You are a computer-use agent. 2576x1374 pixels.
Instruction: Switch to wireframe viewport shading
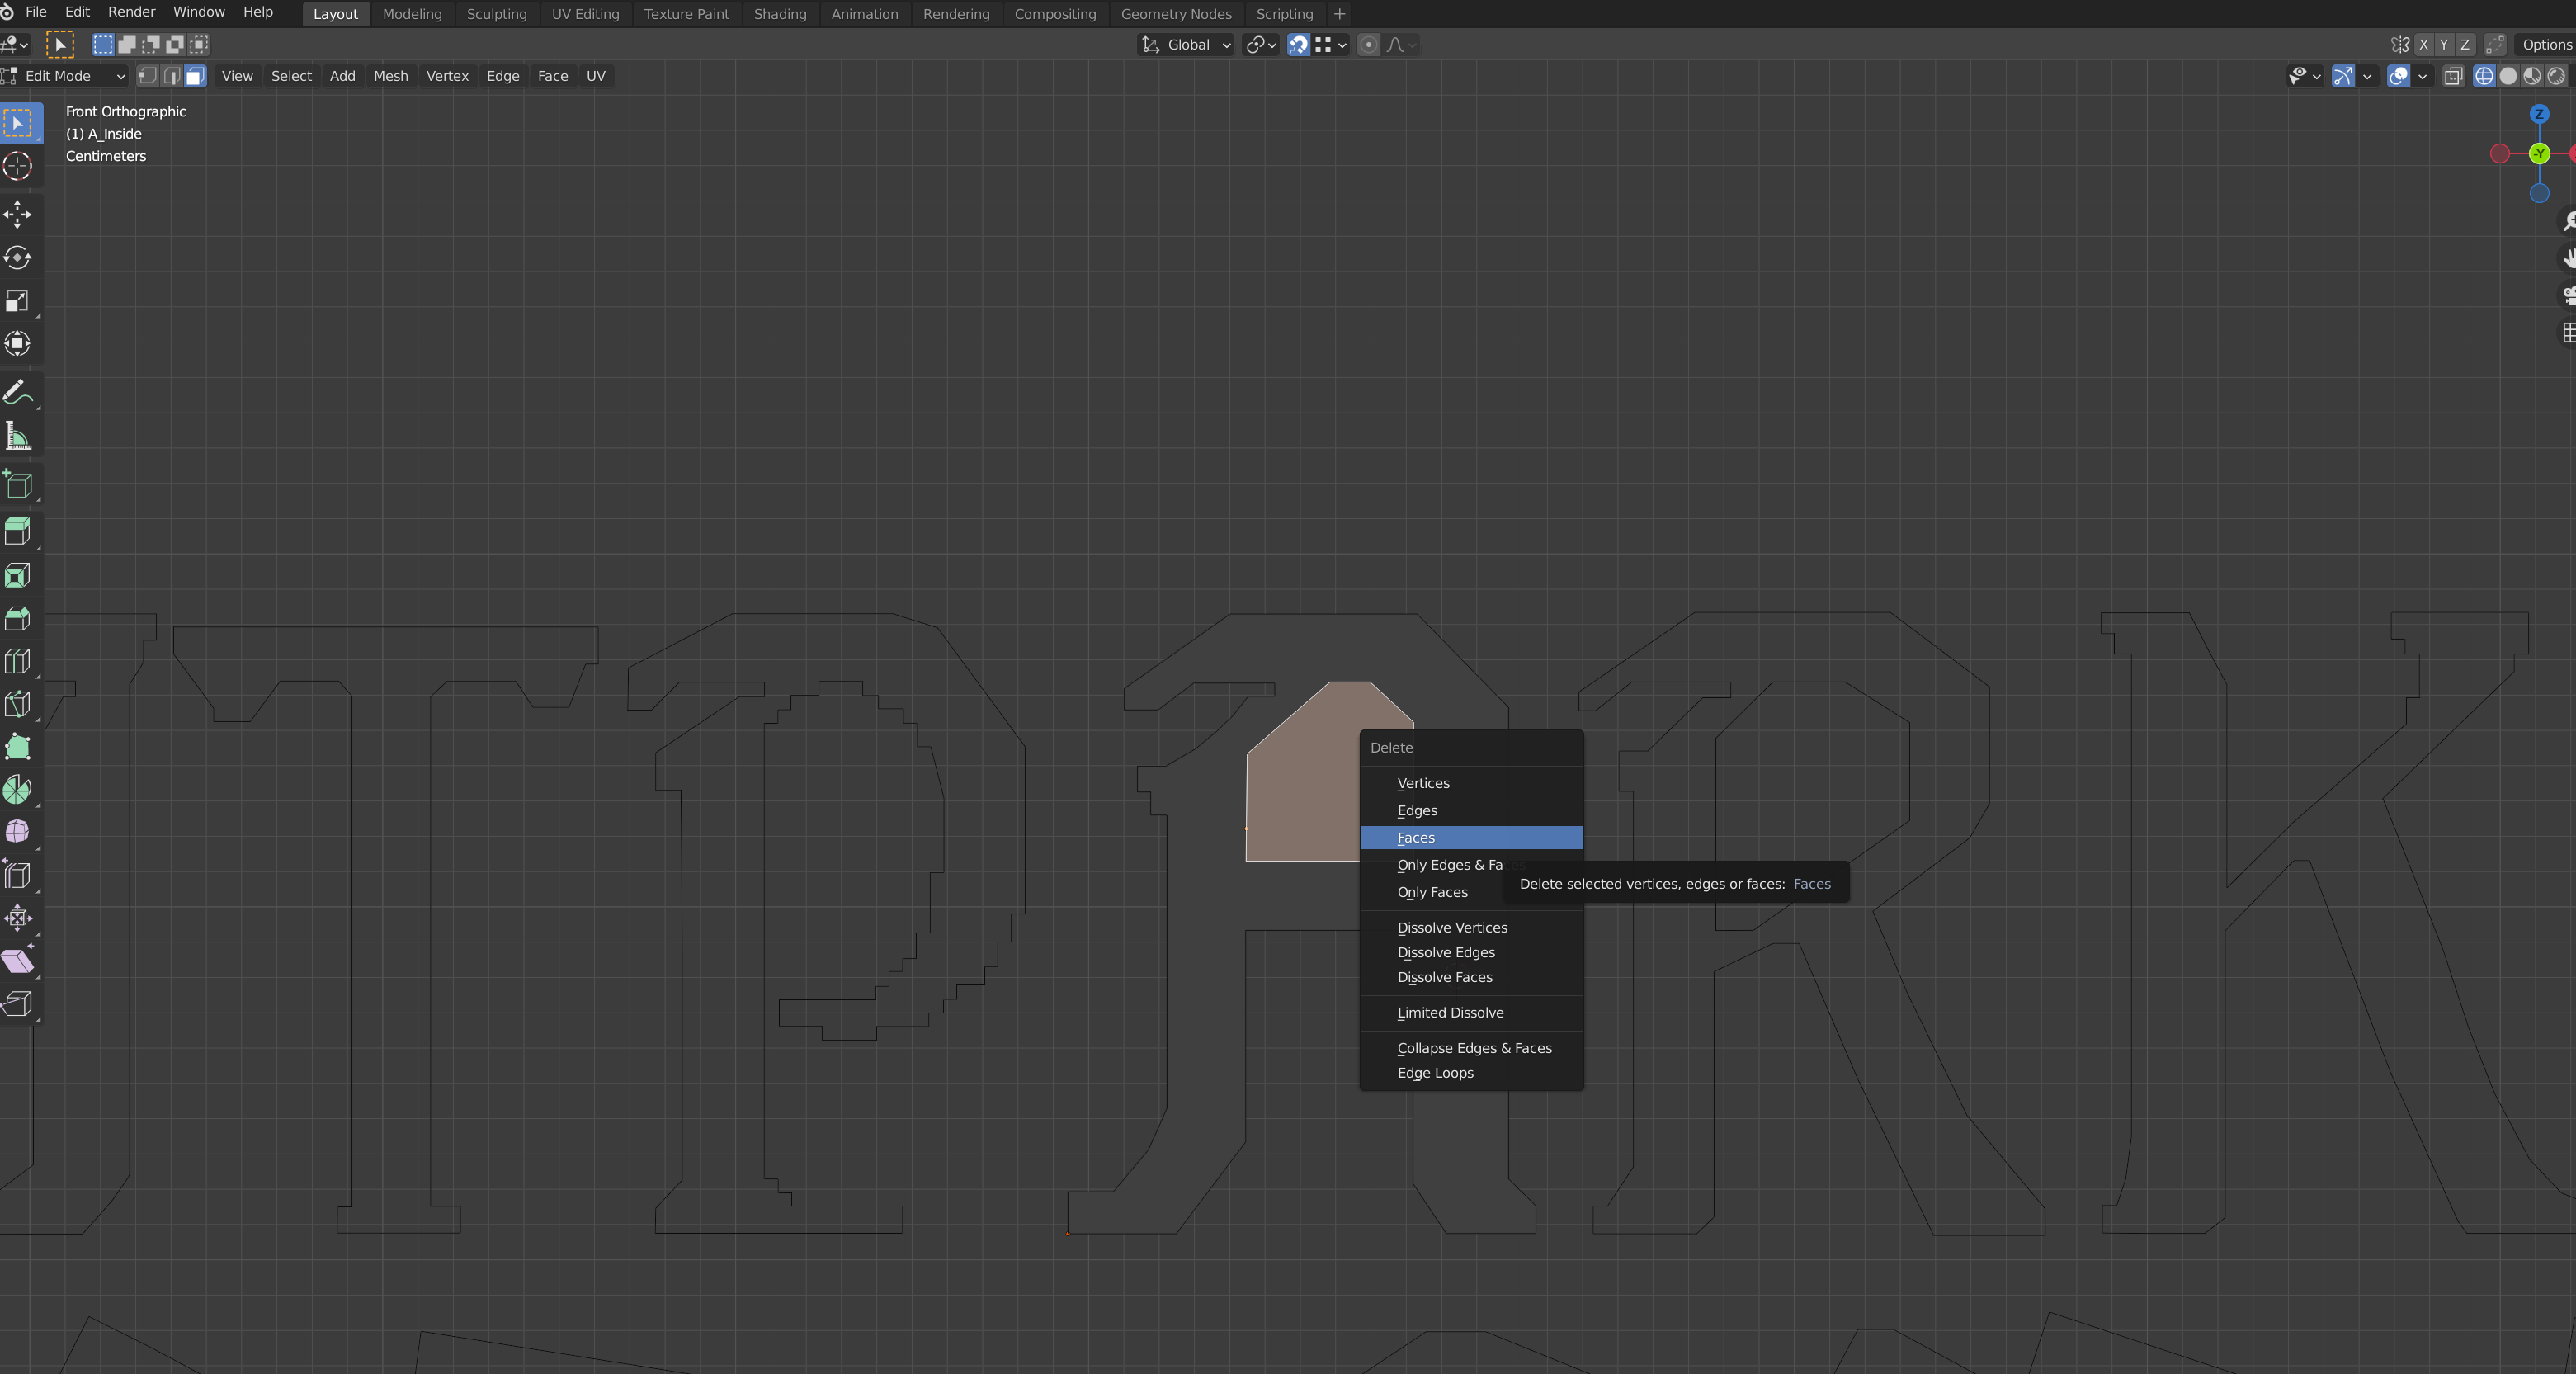point(2484,76)
